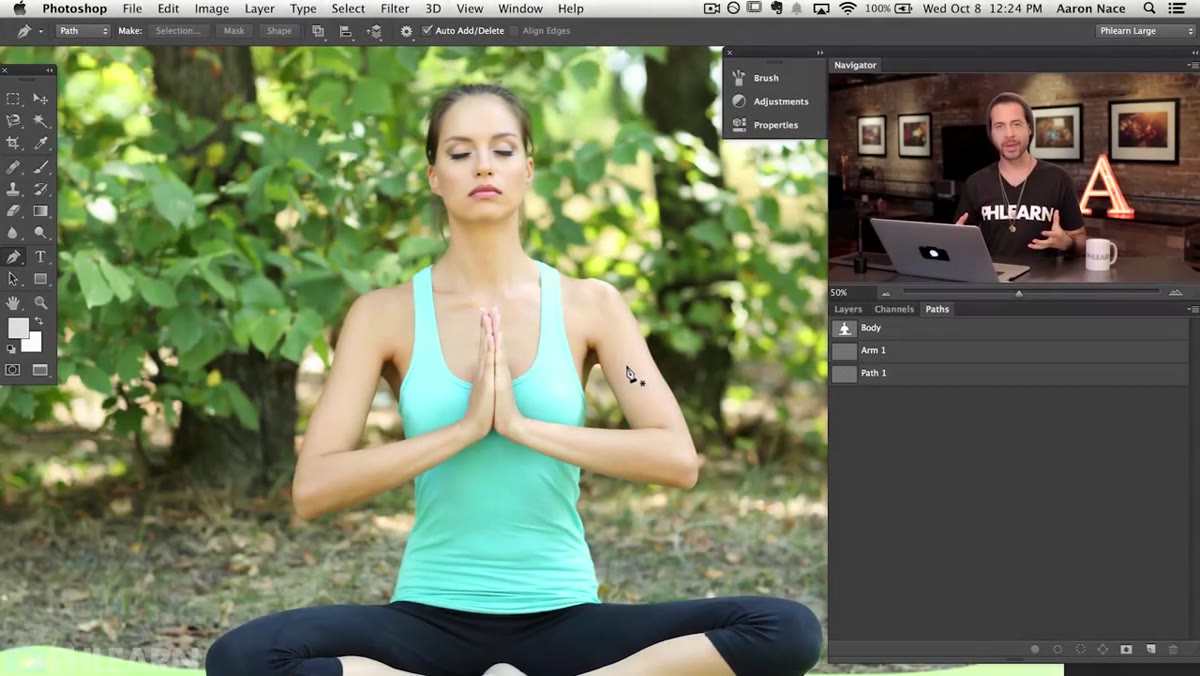Click the foreground color swatch

(x=18, y=328)
